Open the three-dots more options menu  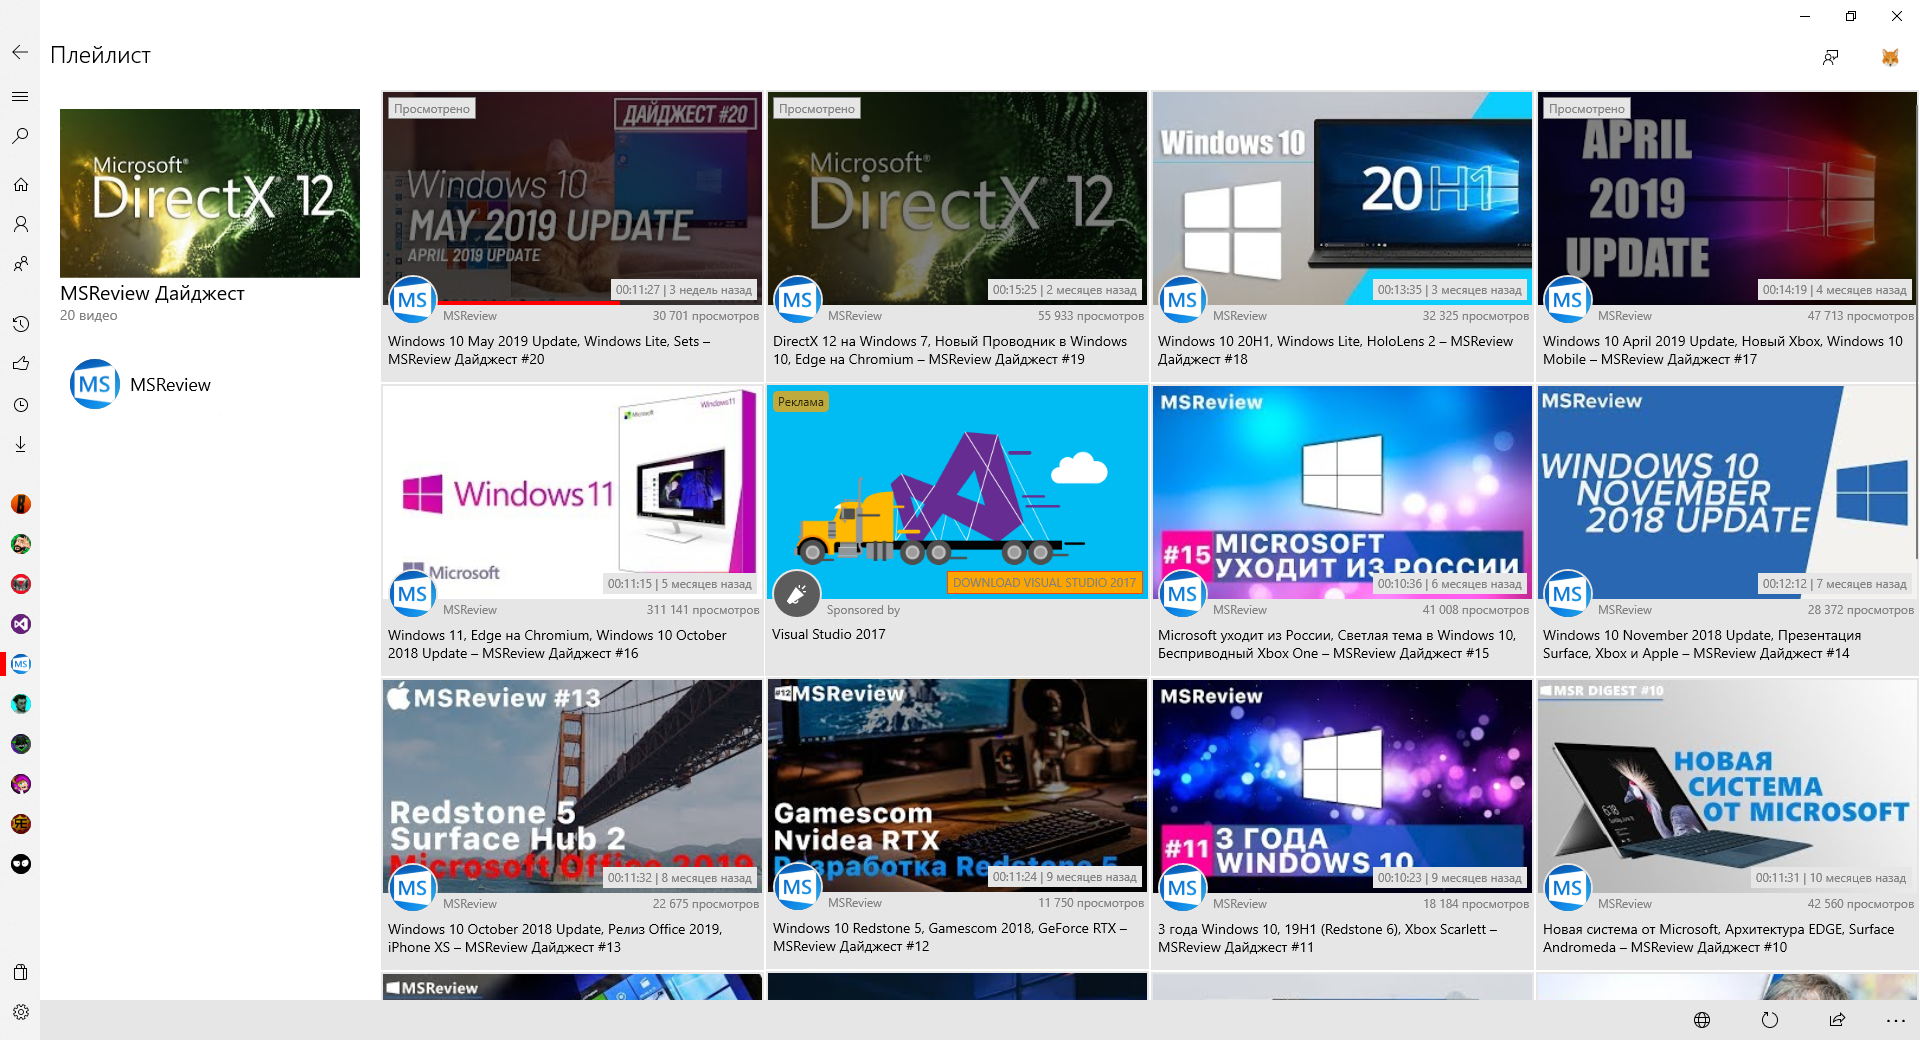(1895, 1020)
